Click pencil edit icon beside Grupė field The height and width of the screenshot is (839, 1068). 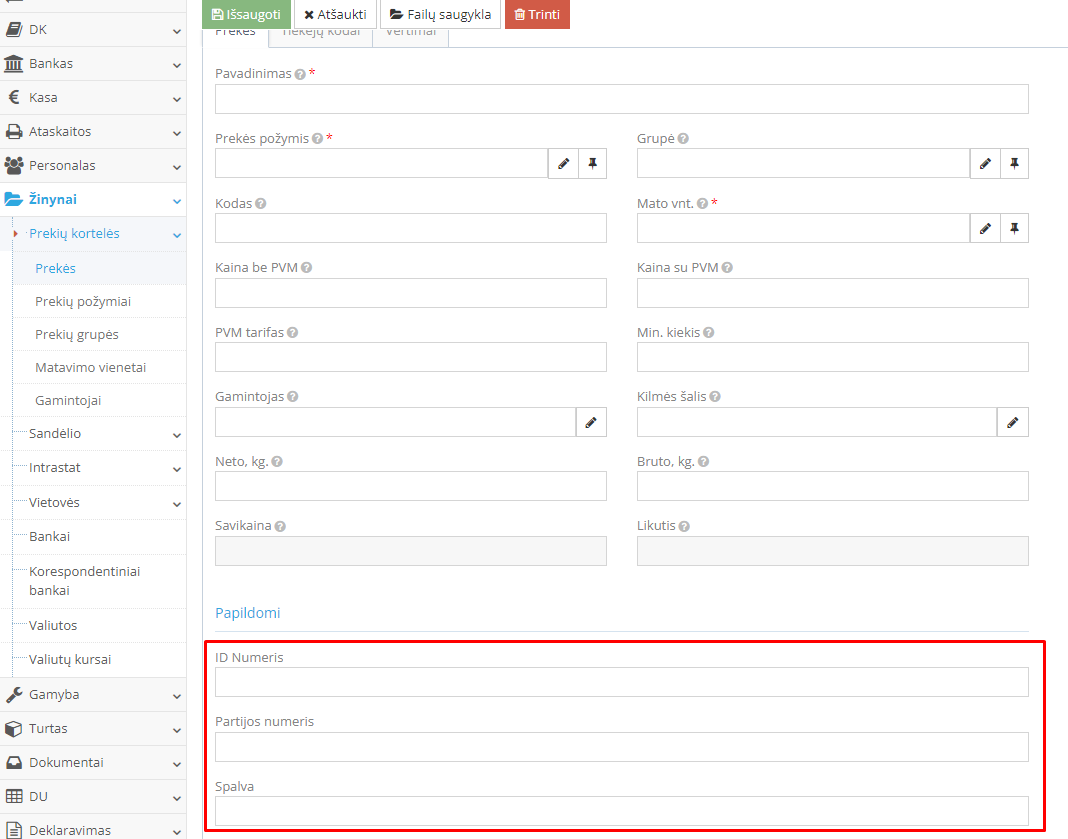pyautogui.click(x=985, y=163)
